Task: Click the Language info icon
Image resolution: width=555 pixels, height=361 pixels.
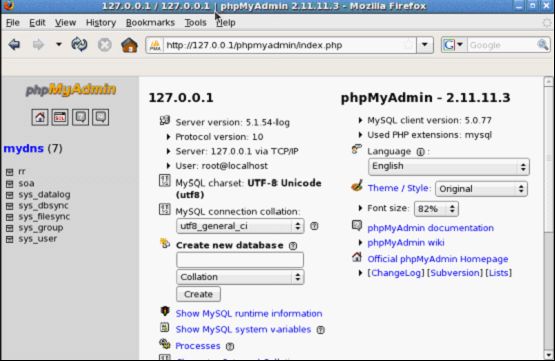Action: tap(420, 152)
